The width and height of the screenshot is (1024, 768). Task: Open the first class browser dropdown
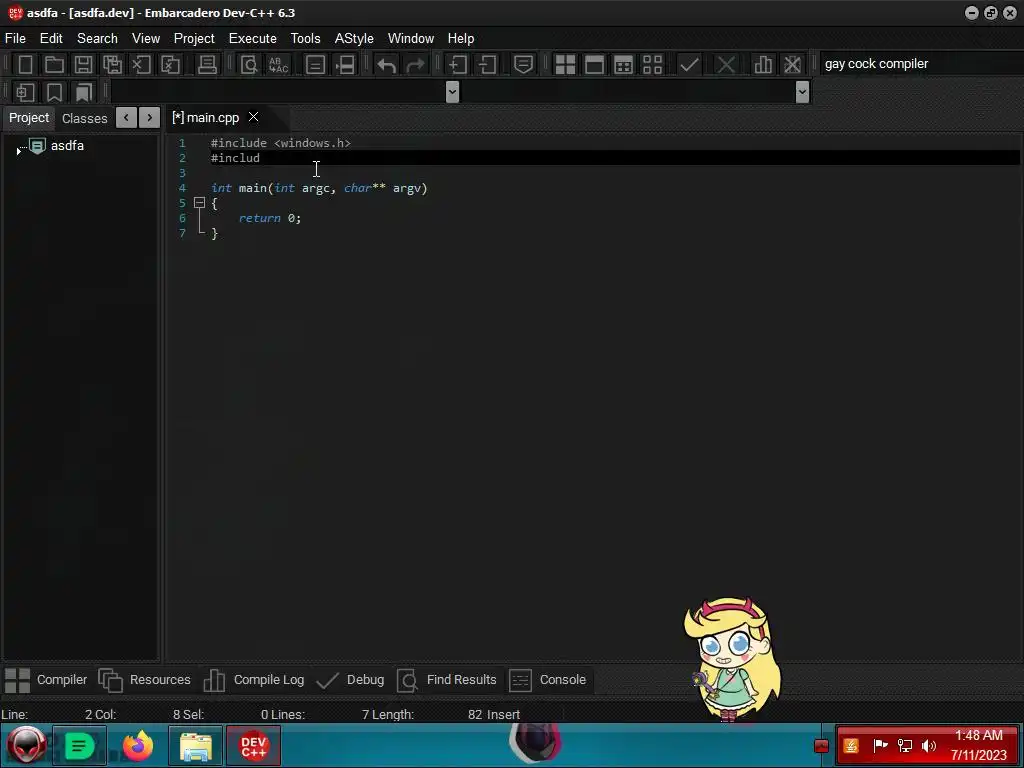[452, 92]
